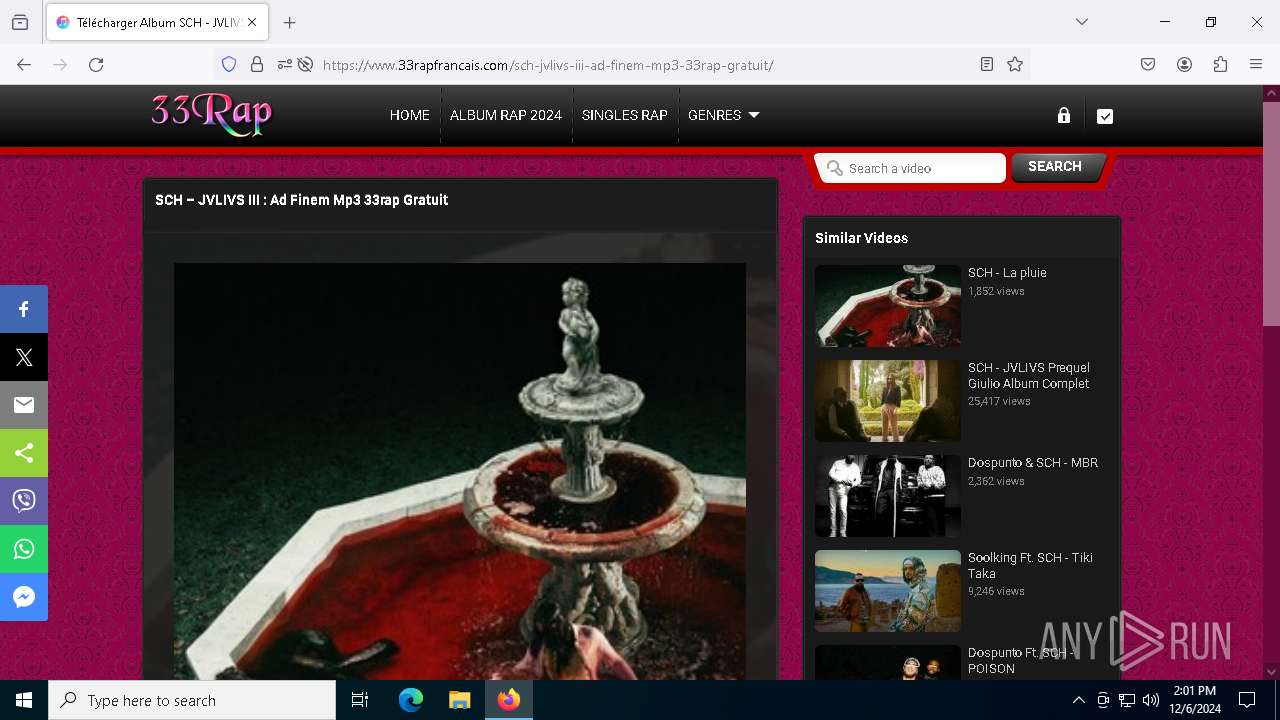The image size is (1280, 720).
Task: List all tabs dropdown arrow
Action: pos(1082,22)
